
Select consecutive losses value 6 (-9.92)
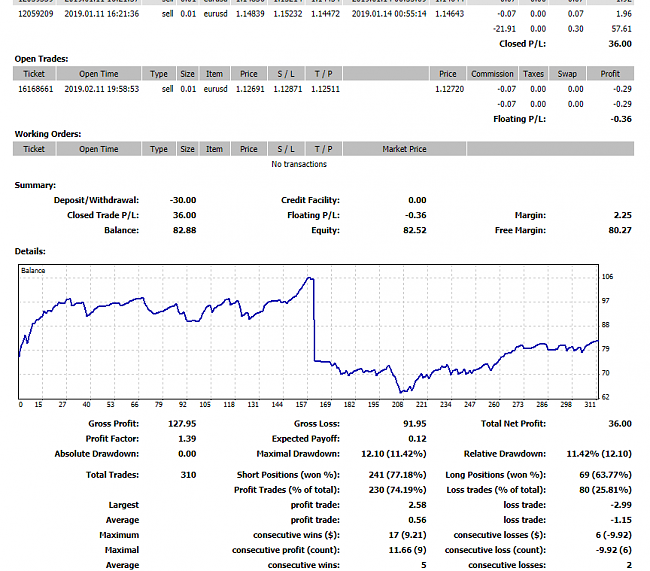(x=614, y=535)
